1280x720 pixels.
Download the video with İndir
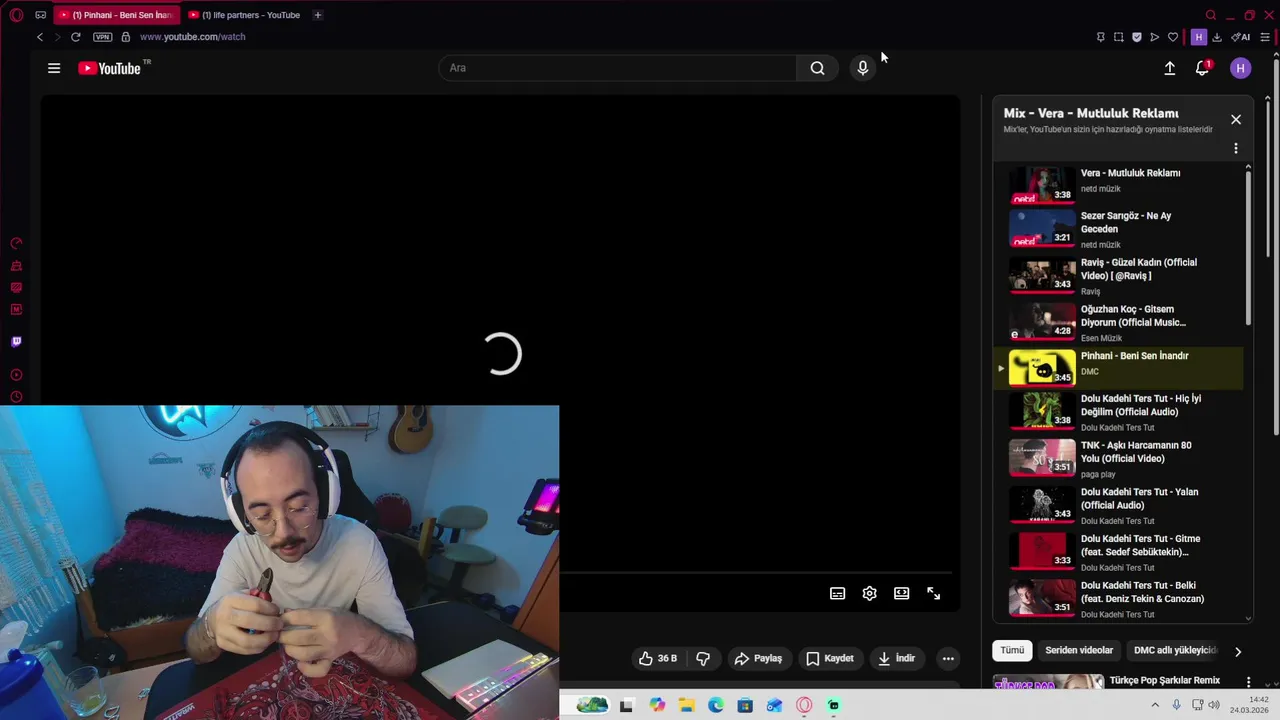pos(896,658)
